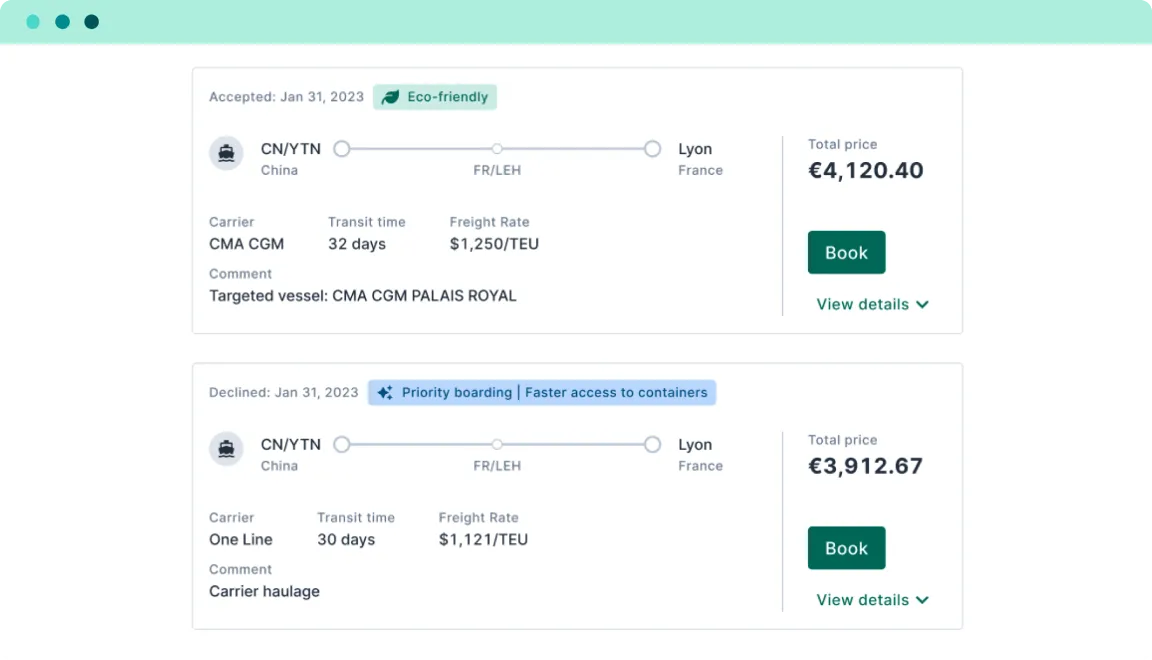Click the FR/LEH port label in the declined quote
This screenshot has width=1152, height=660.
pyautogui.click(x=497, y=466)
